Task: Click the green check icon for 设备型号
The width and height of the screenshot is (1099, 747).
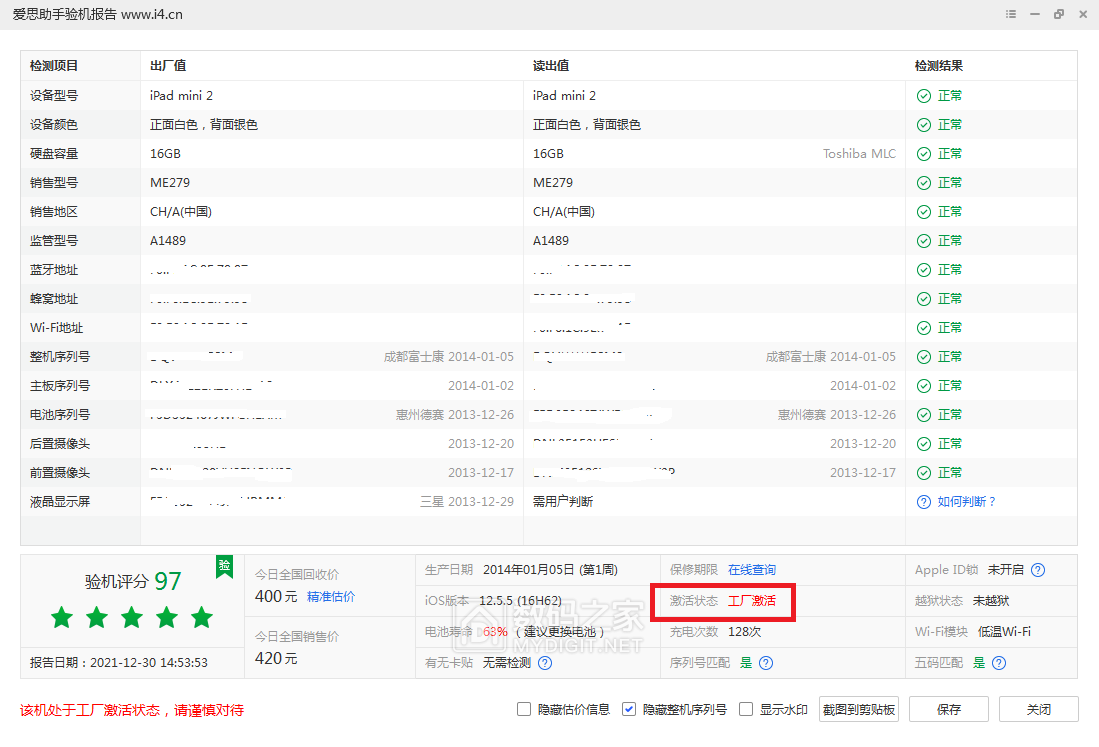Action: coord(924,96)
